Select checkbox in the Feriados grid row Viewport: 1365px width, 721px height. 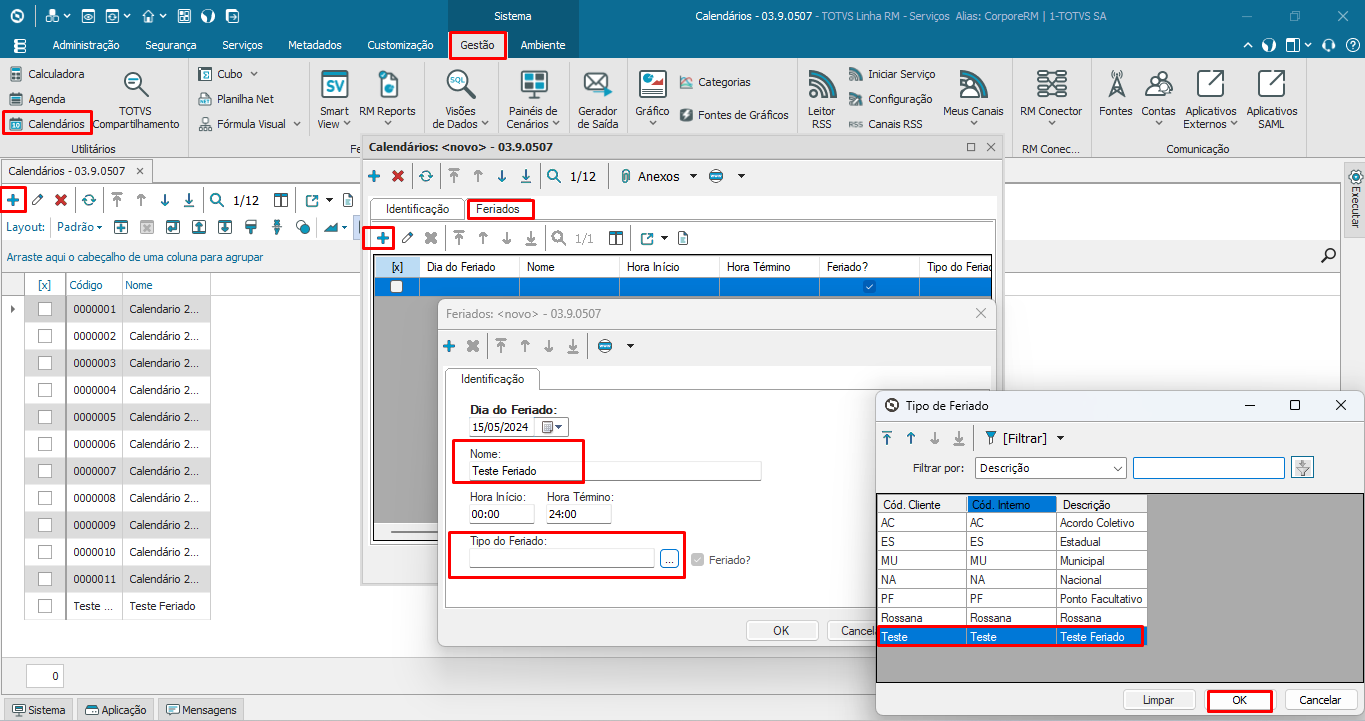click(396, 287)
